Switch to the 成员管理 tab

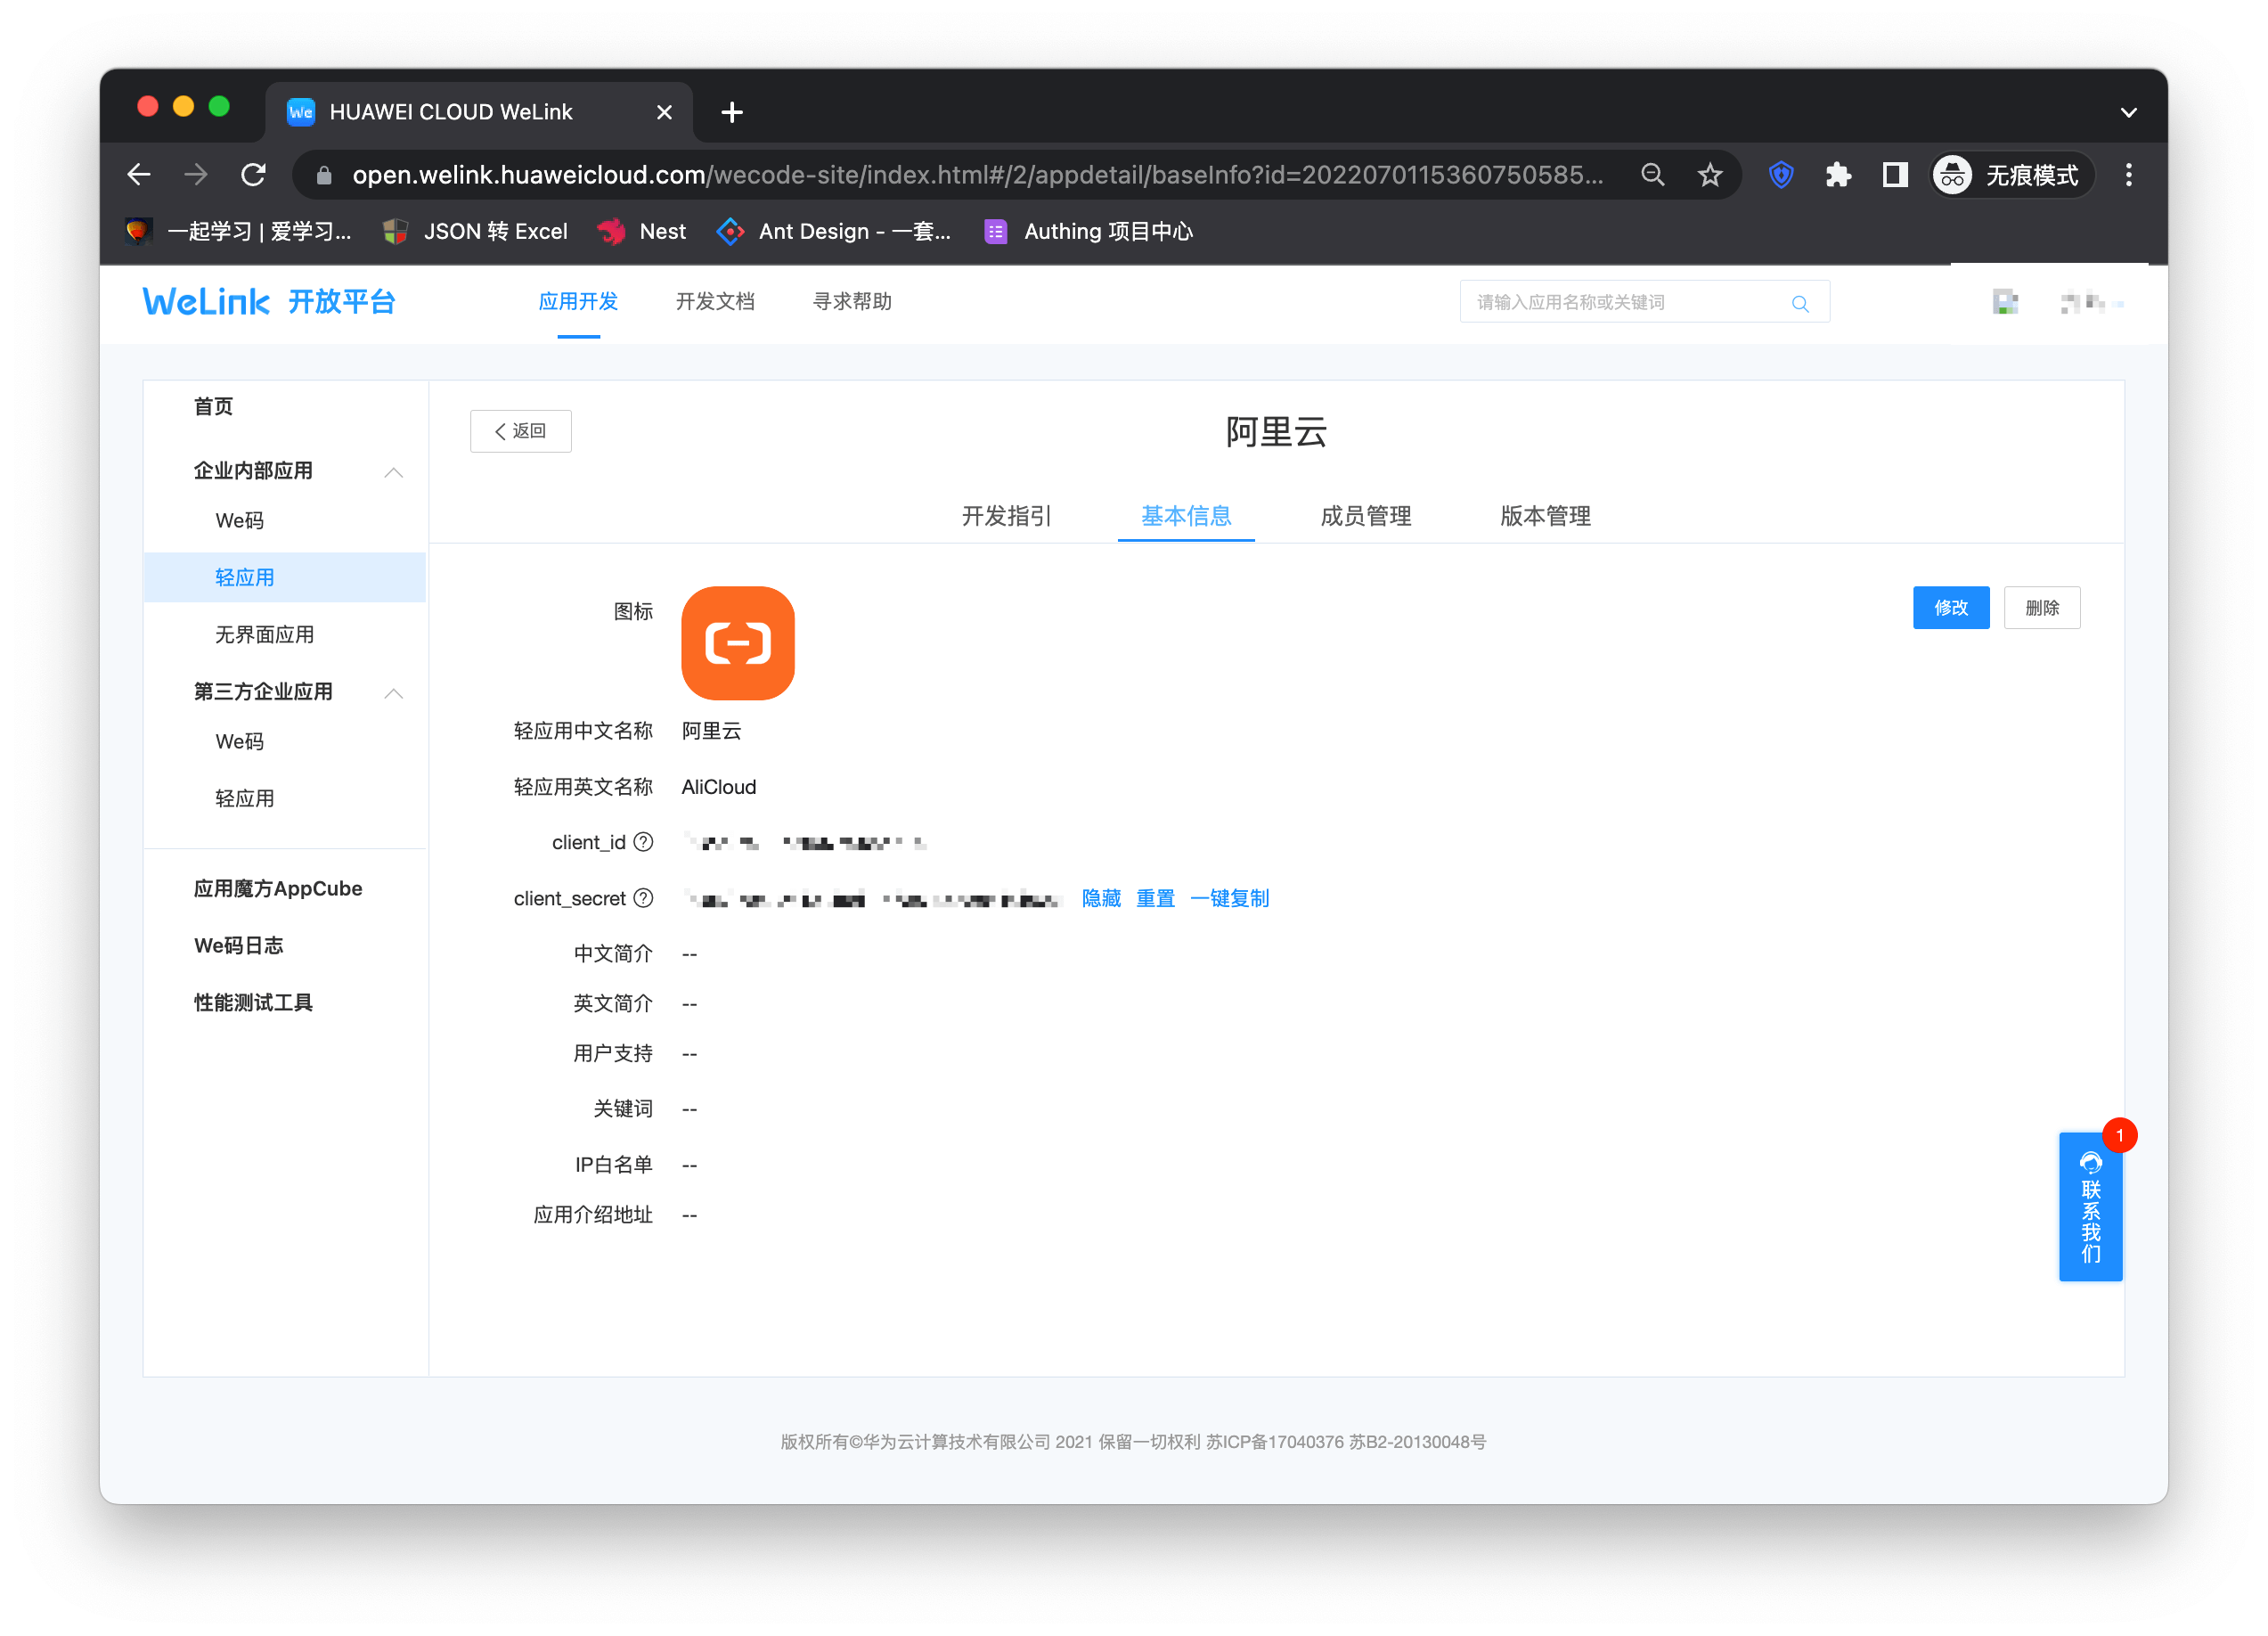(x=1365, y=516)
